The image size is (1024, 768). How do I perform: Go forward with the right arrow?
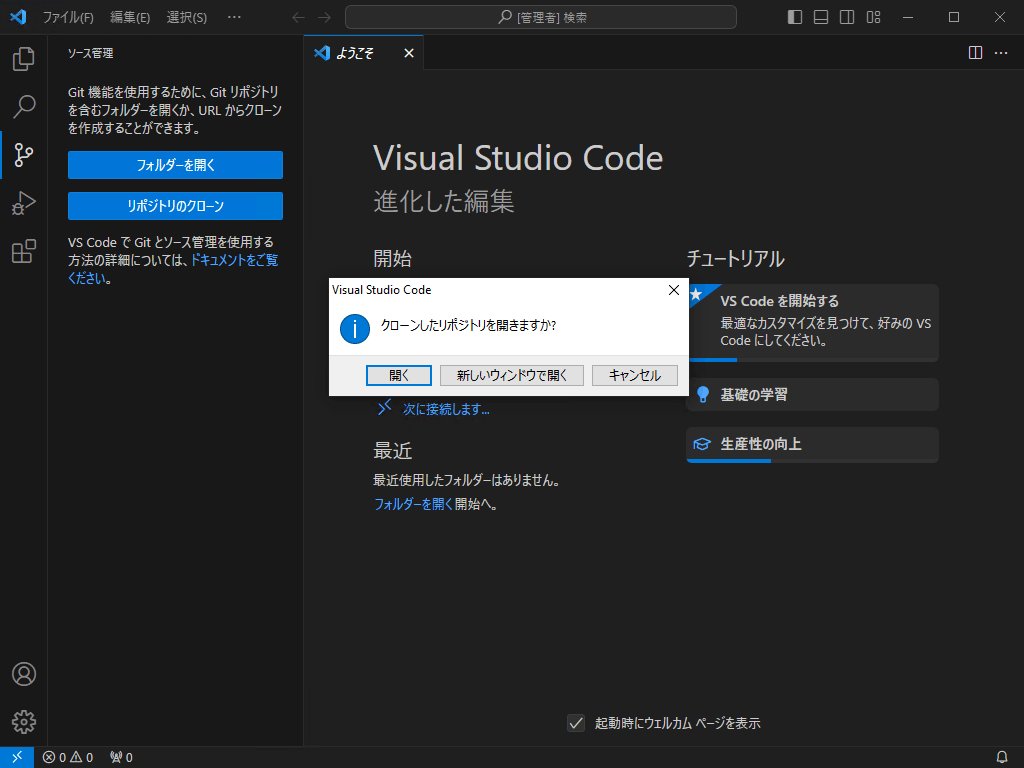[325, 18]
